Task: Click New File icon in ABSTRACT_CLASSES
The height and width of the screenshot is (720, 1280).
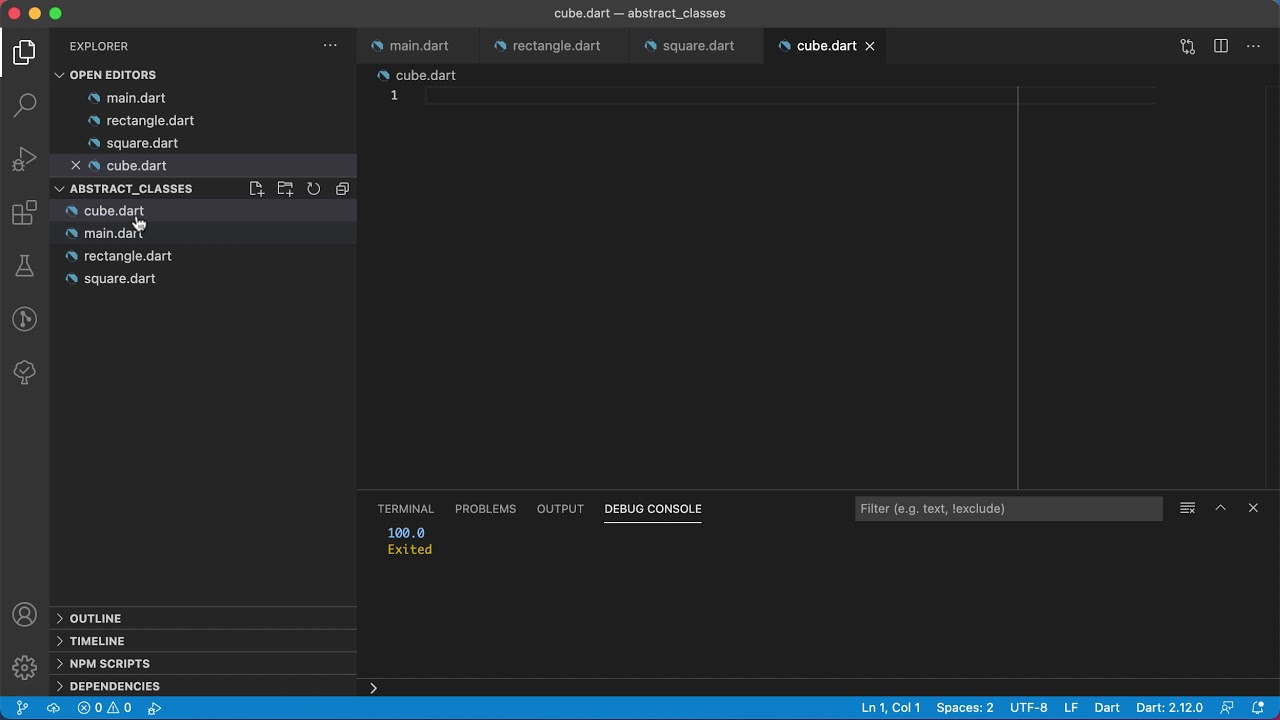Action: [257, 188]
